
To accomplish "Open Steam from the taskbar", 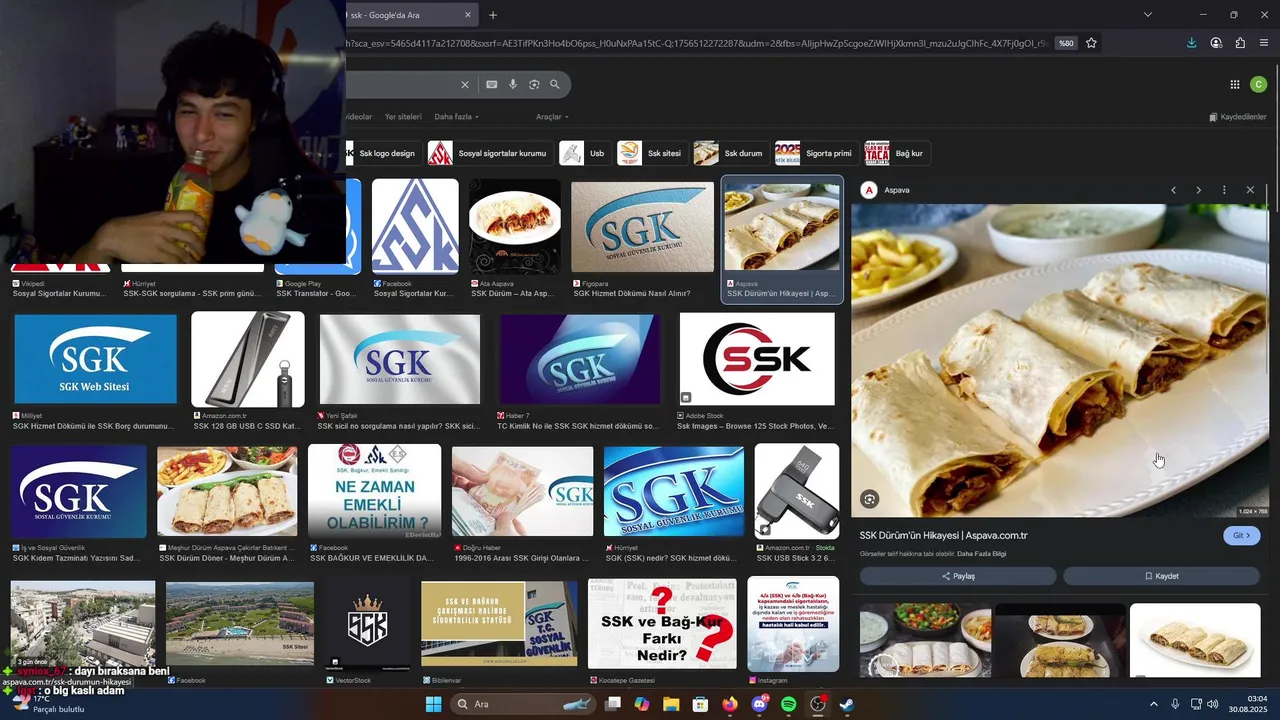I will click(846, 704).
